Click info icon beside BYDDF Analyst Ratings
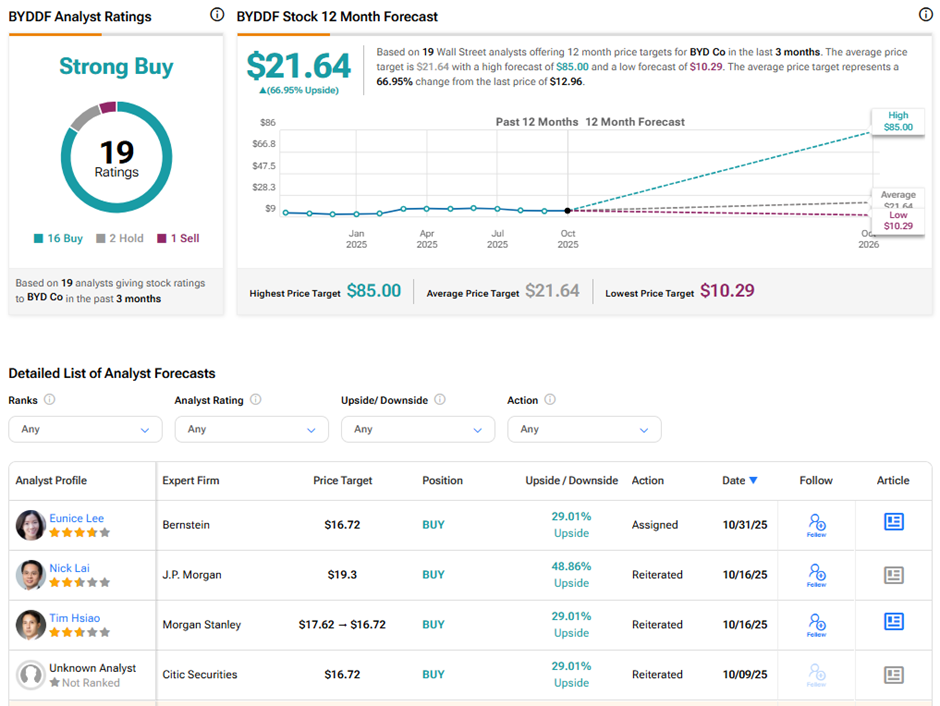This screenshot has width=940, height=706. click(217, 15)
